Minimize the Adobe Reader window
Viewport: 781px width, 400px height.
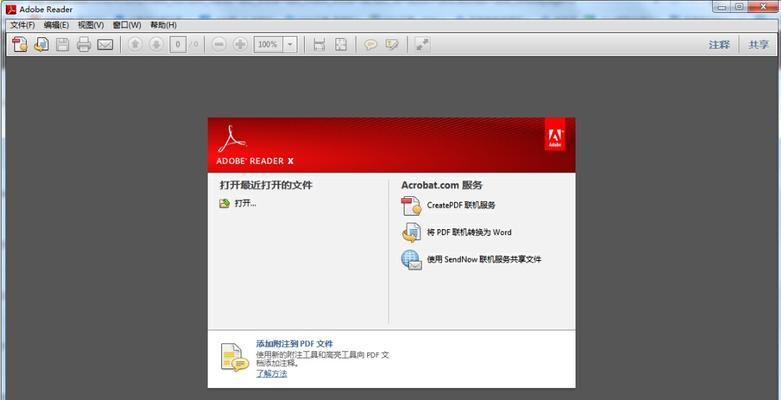pos(721,6)
